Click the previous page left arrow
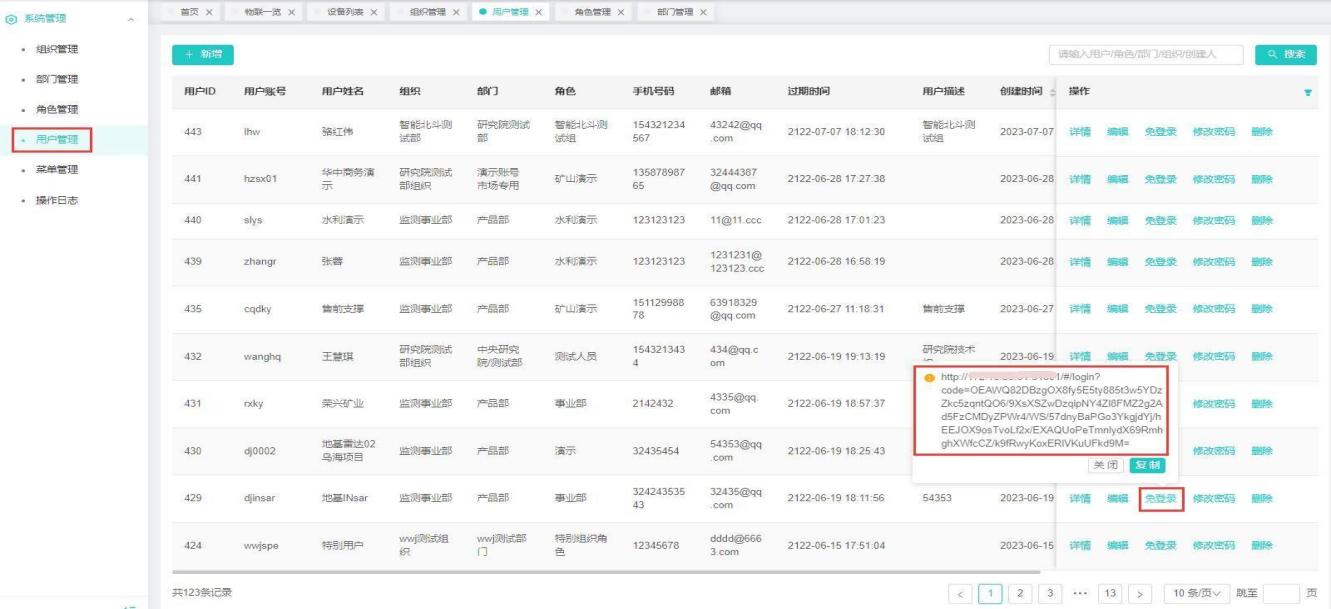The image size is (1331, 609). tap(960, 593)
